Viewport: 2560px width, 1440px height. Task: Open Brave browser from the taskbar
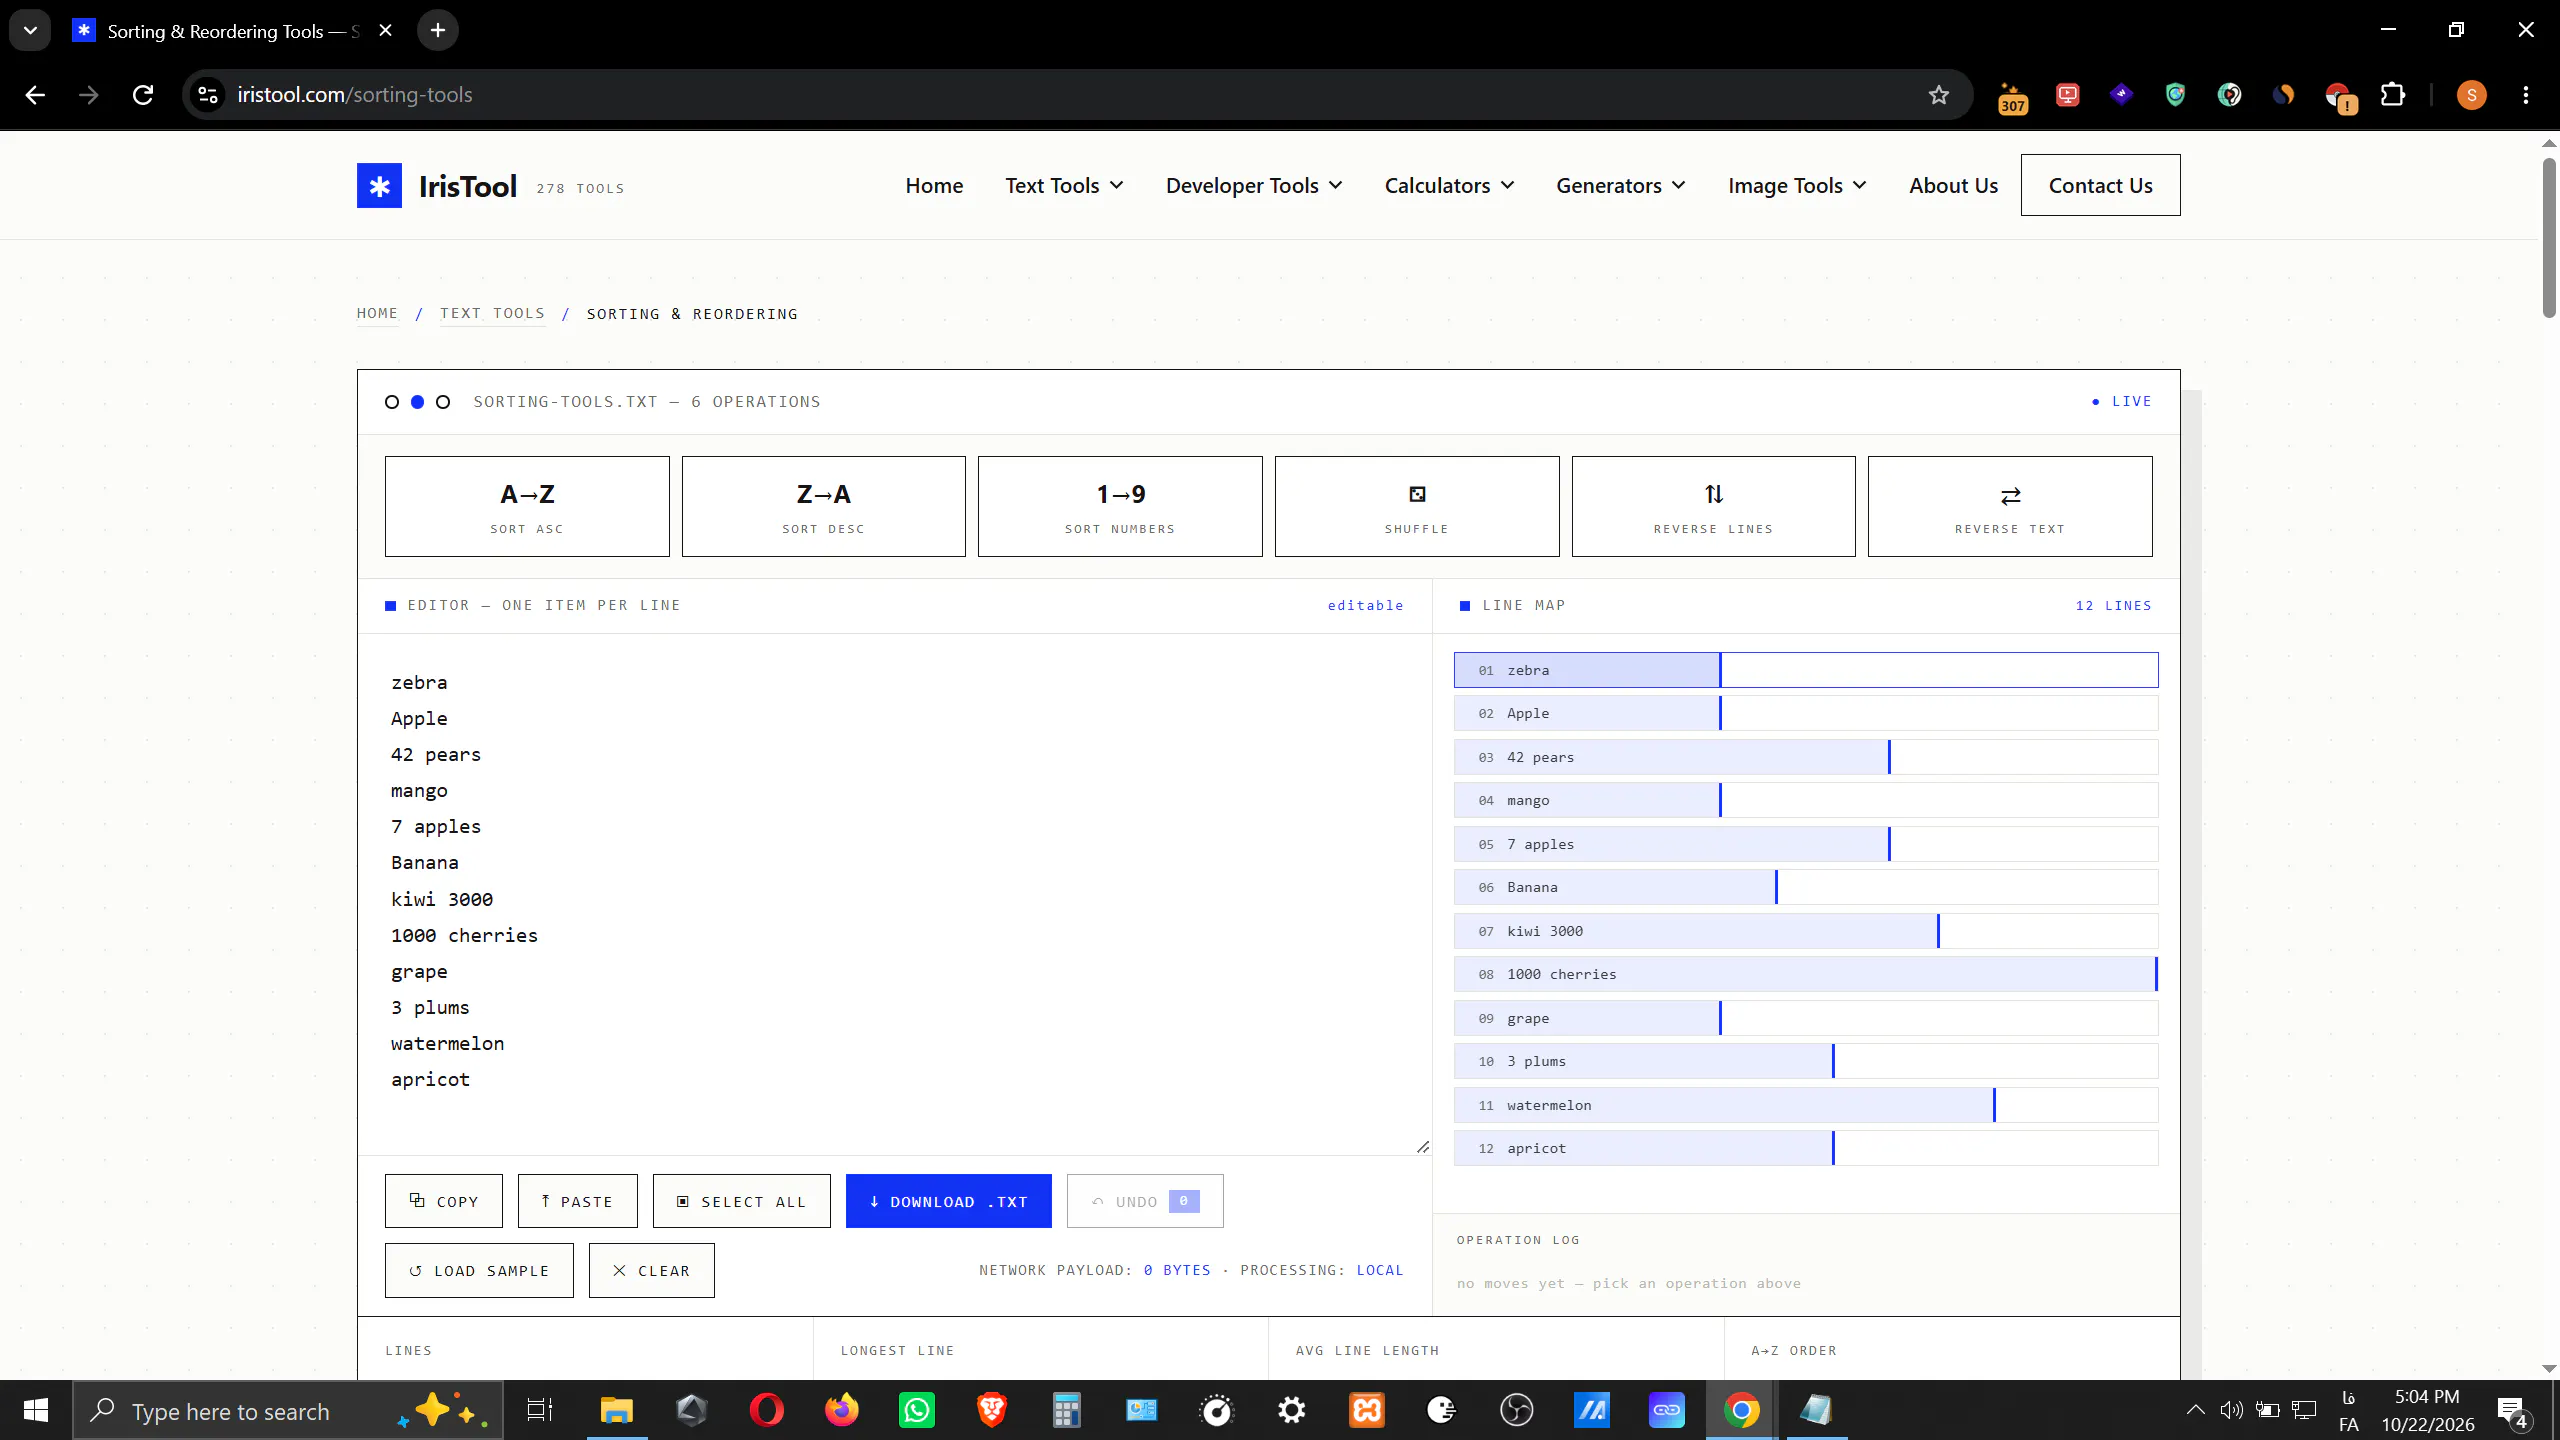[991, 1411]
